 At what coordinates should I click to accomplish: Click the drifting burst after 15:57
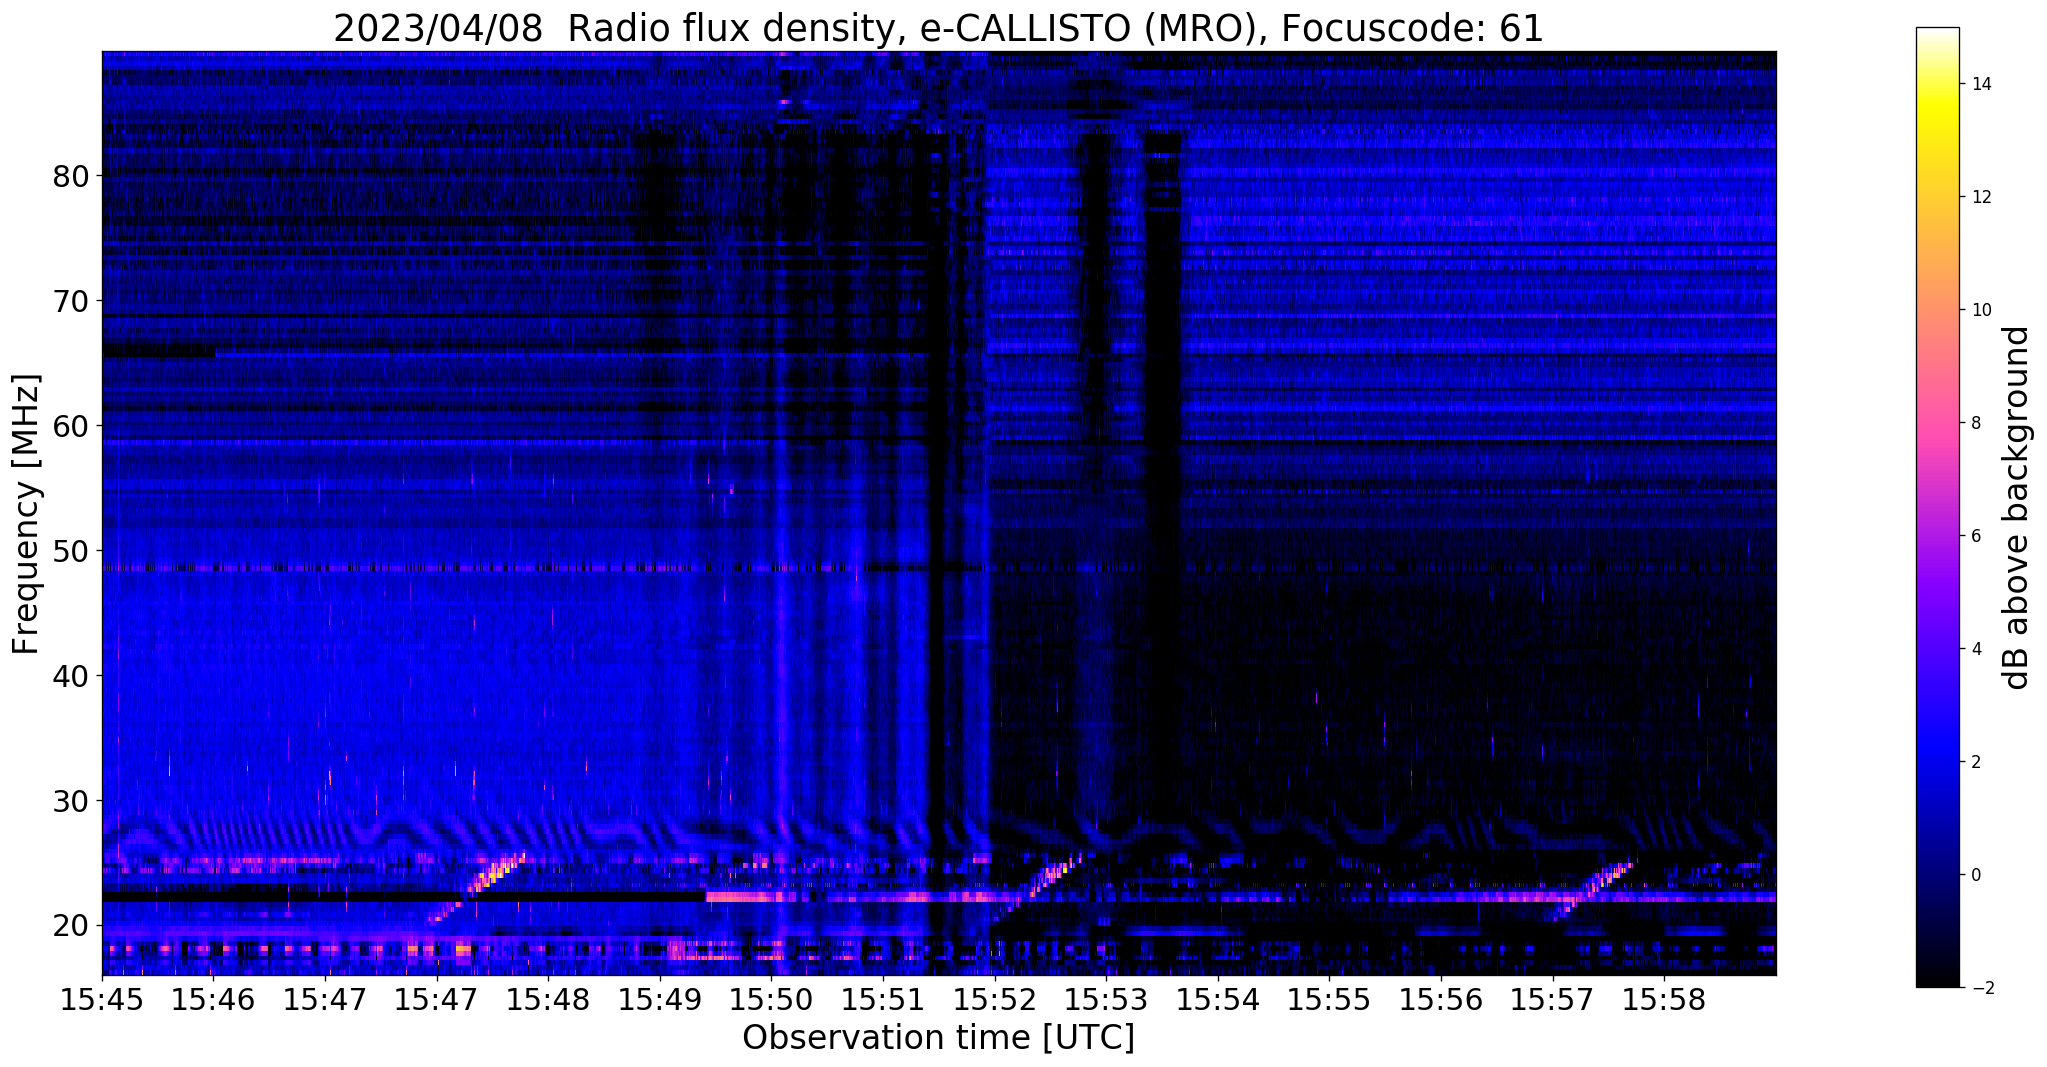pos(1592,890)
